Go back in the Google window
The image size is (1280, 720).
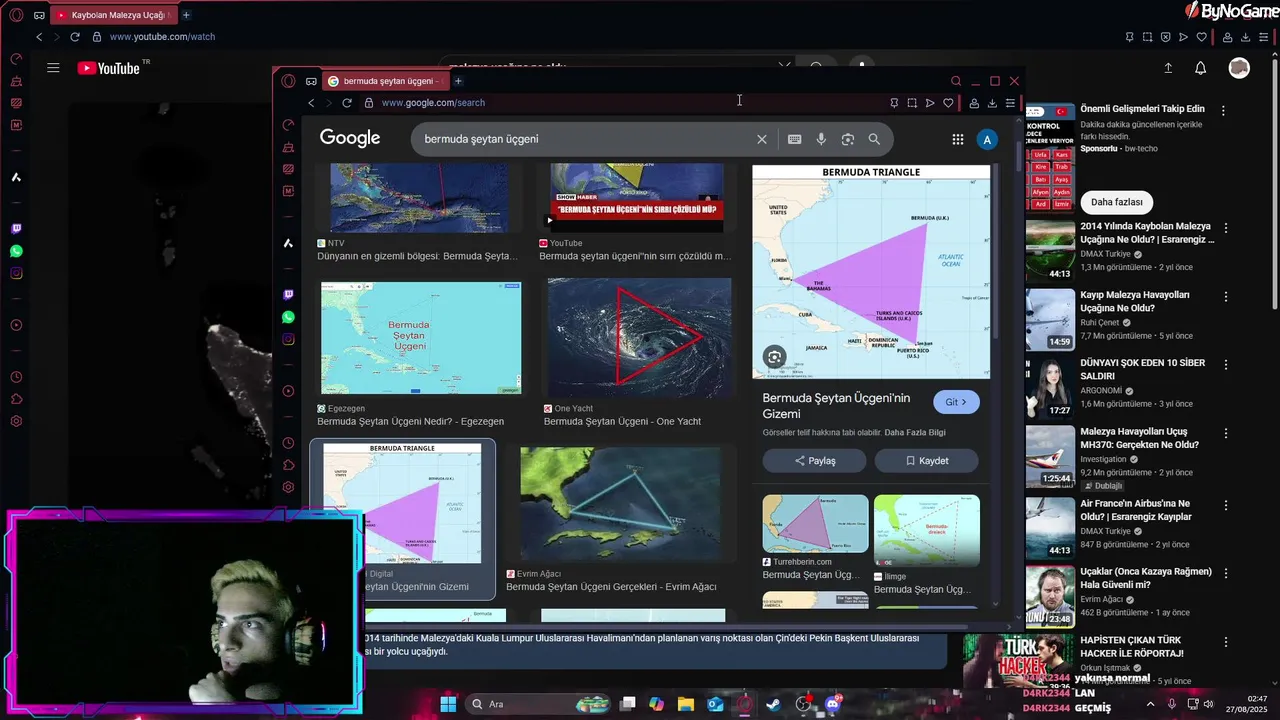coord(311,103)
